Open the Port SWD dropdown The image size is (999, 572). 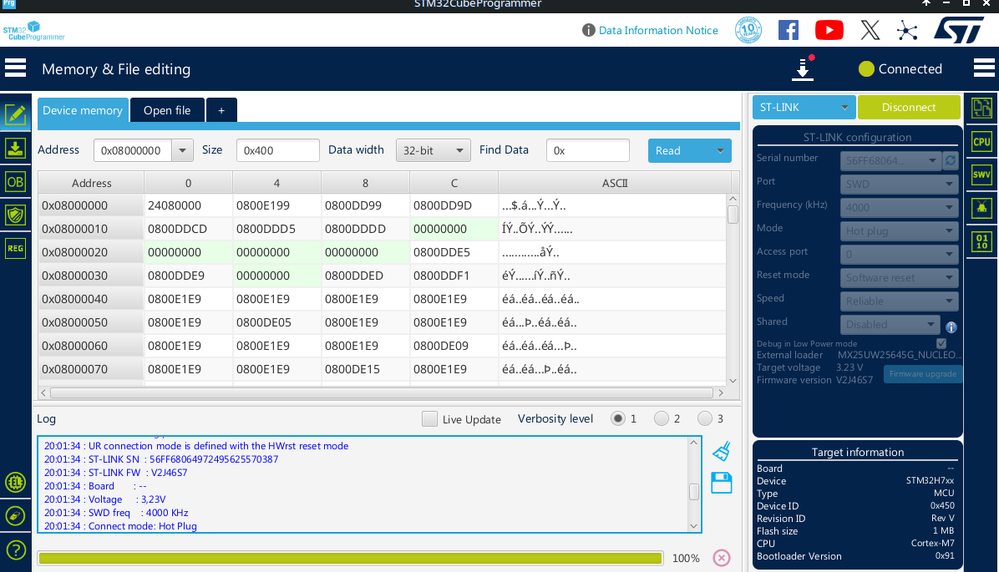[x=900, y=184]
